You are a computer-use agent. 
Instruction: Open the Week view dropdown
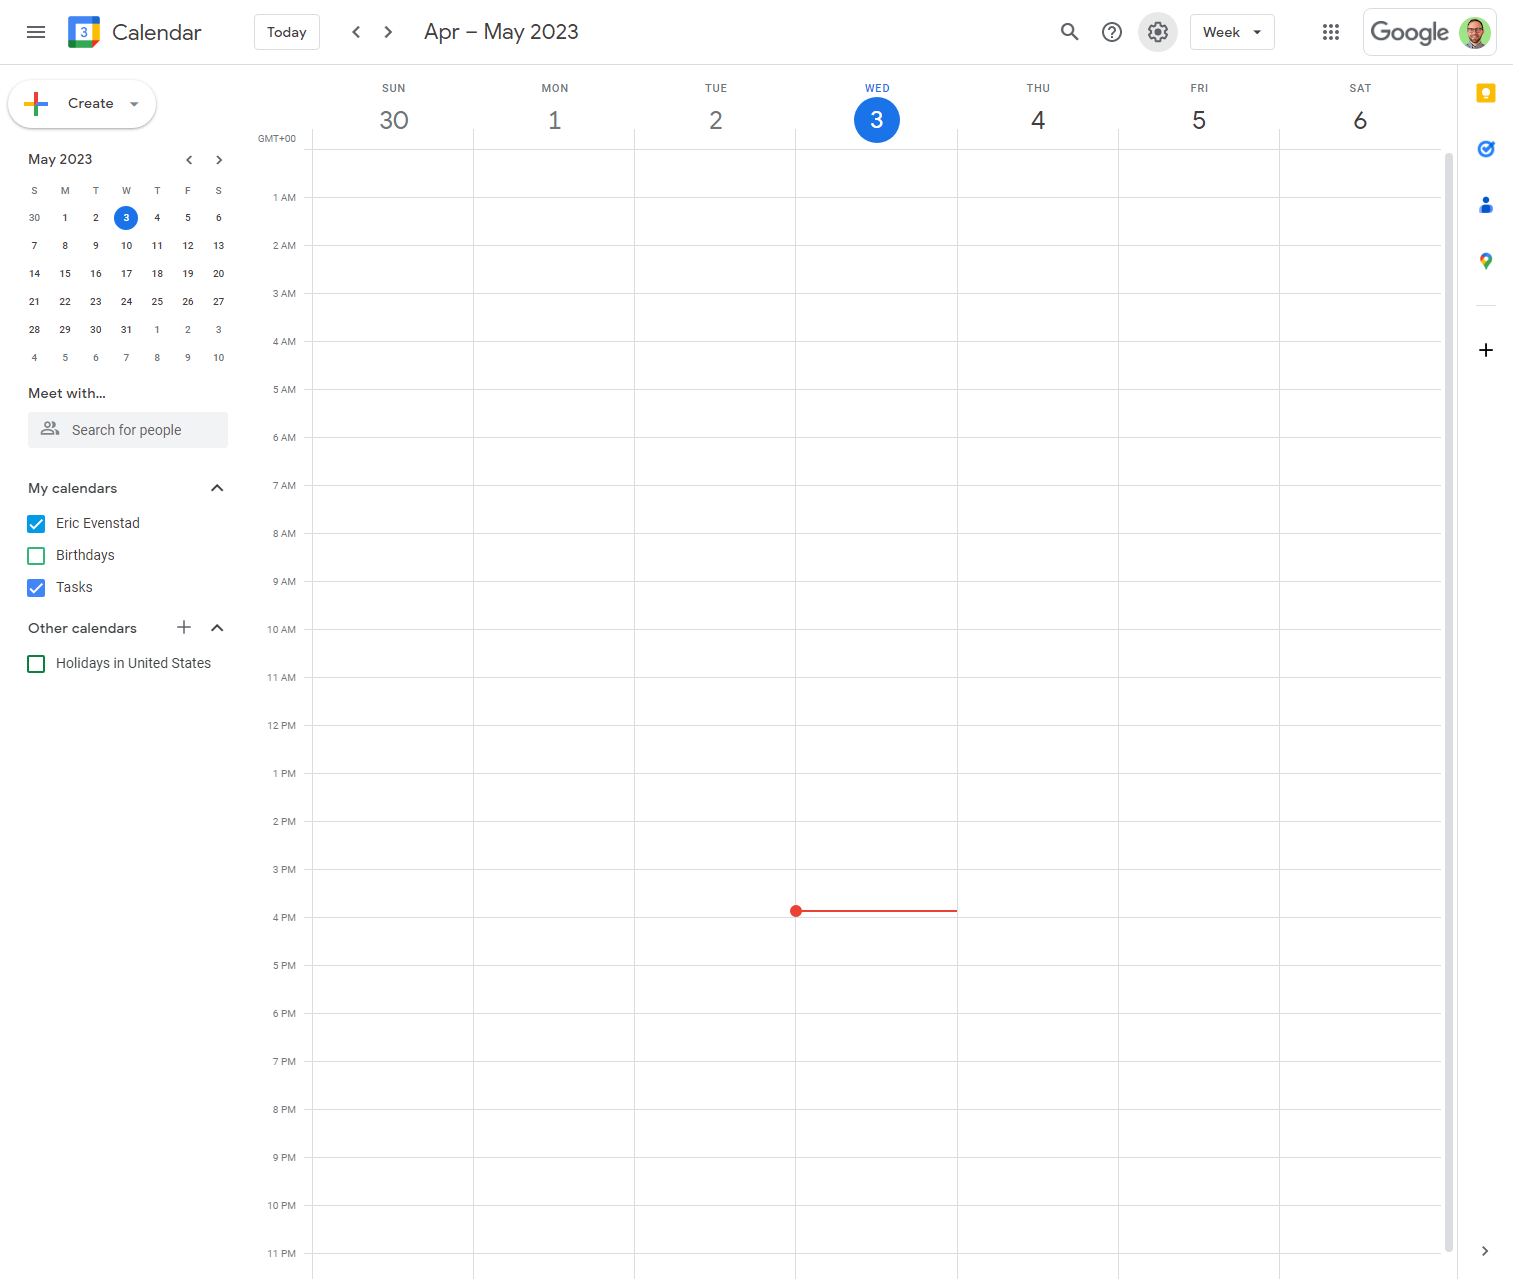click(1232, 32)
